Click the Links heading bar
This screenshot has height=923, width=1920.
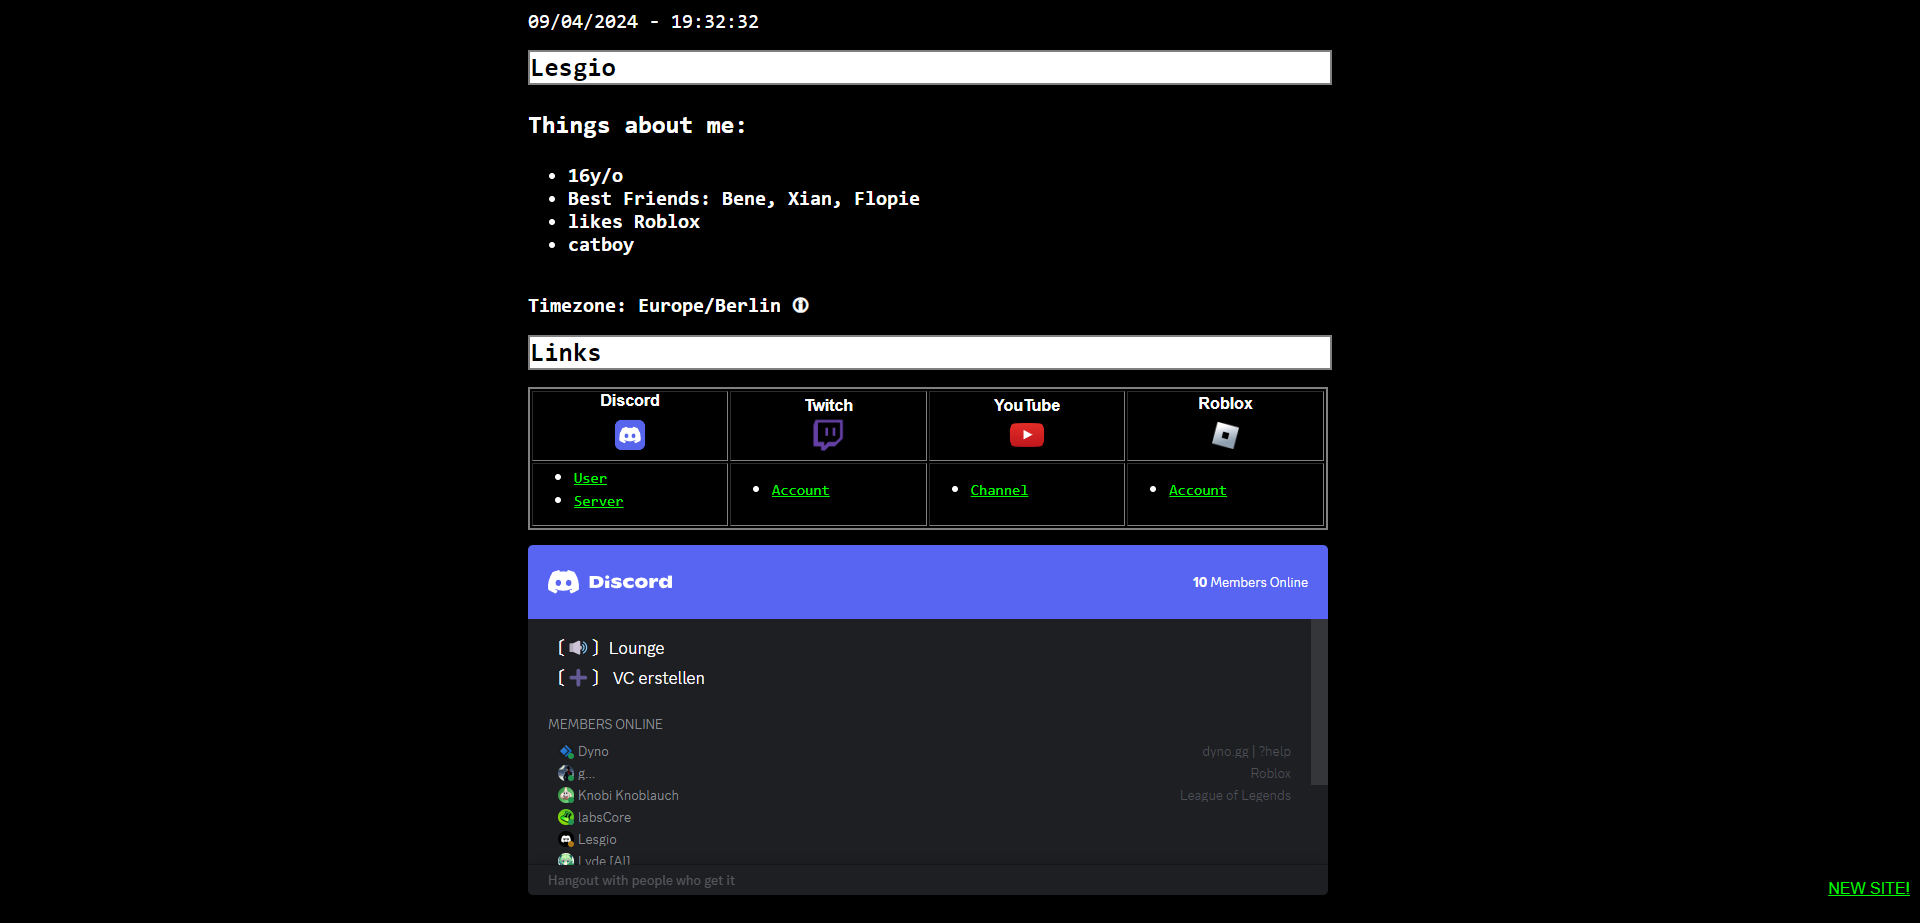click(x=930, y=353)
